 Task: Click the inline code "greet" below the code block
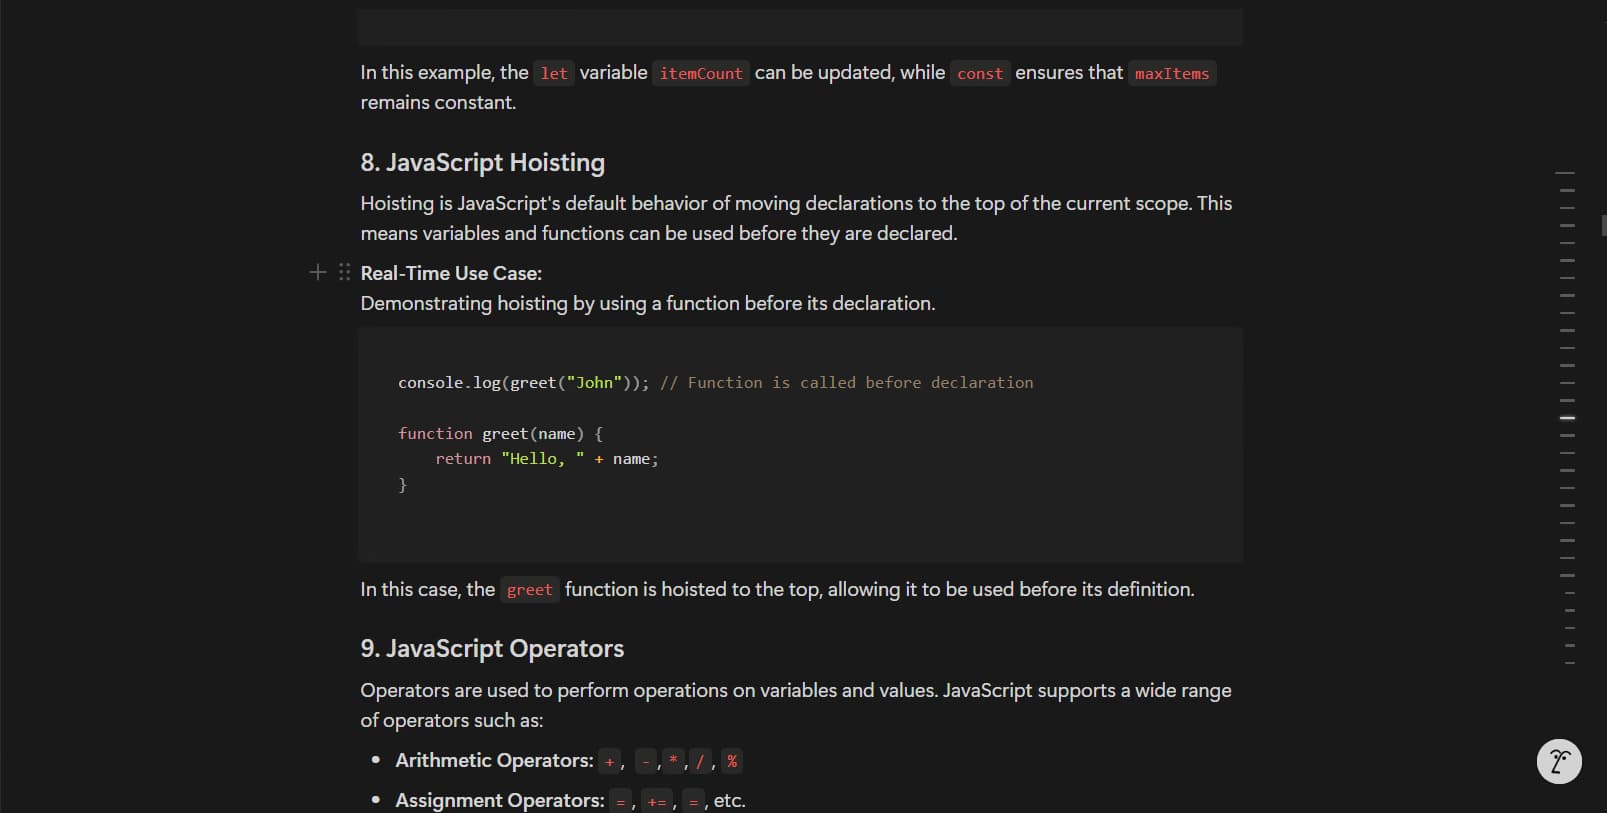529,590
